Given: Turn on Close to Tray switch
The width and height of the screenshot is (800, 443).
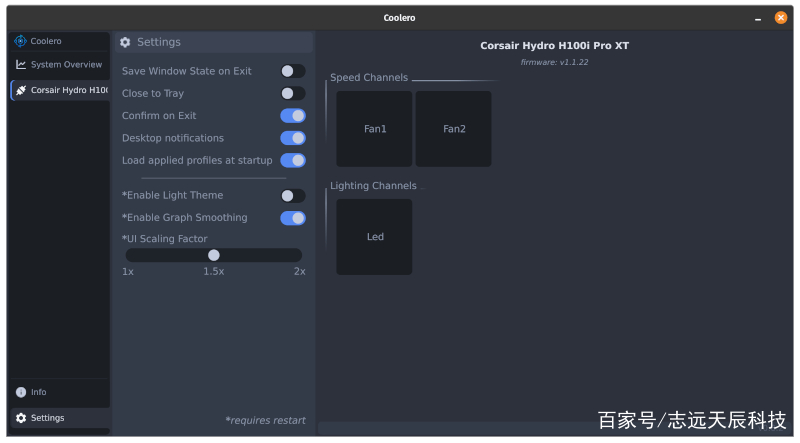Looking at the screenshot, I should [x=293, y=93].
